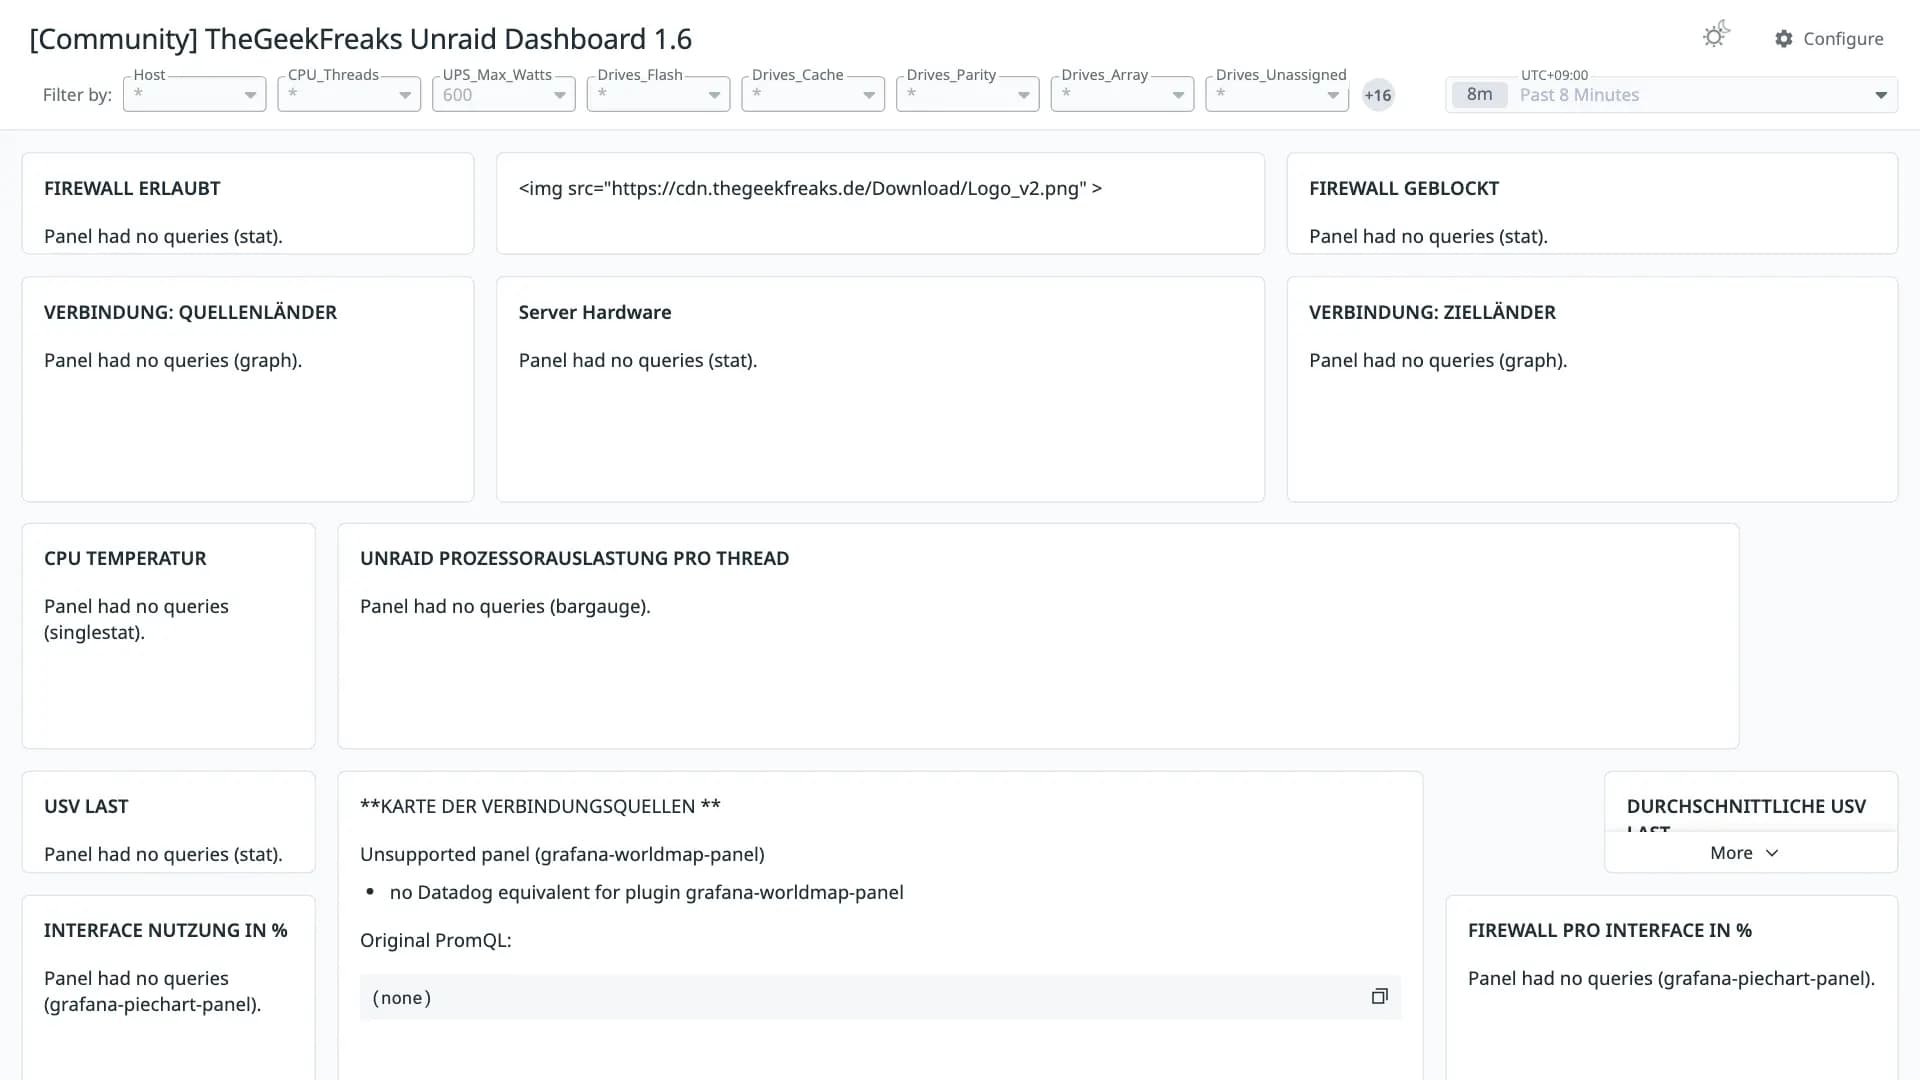Image resolution: width=1920 pixels, height=1080 pixels.
Task: Click the (none) PromQL code text
Action: [402, 998]
